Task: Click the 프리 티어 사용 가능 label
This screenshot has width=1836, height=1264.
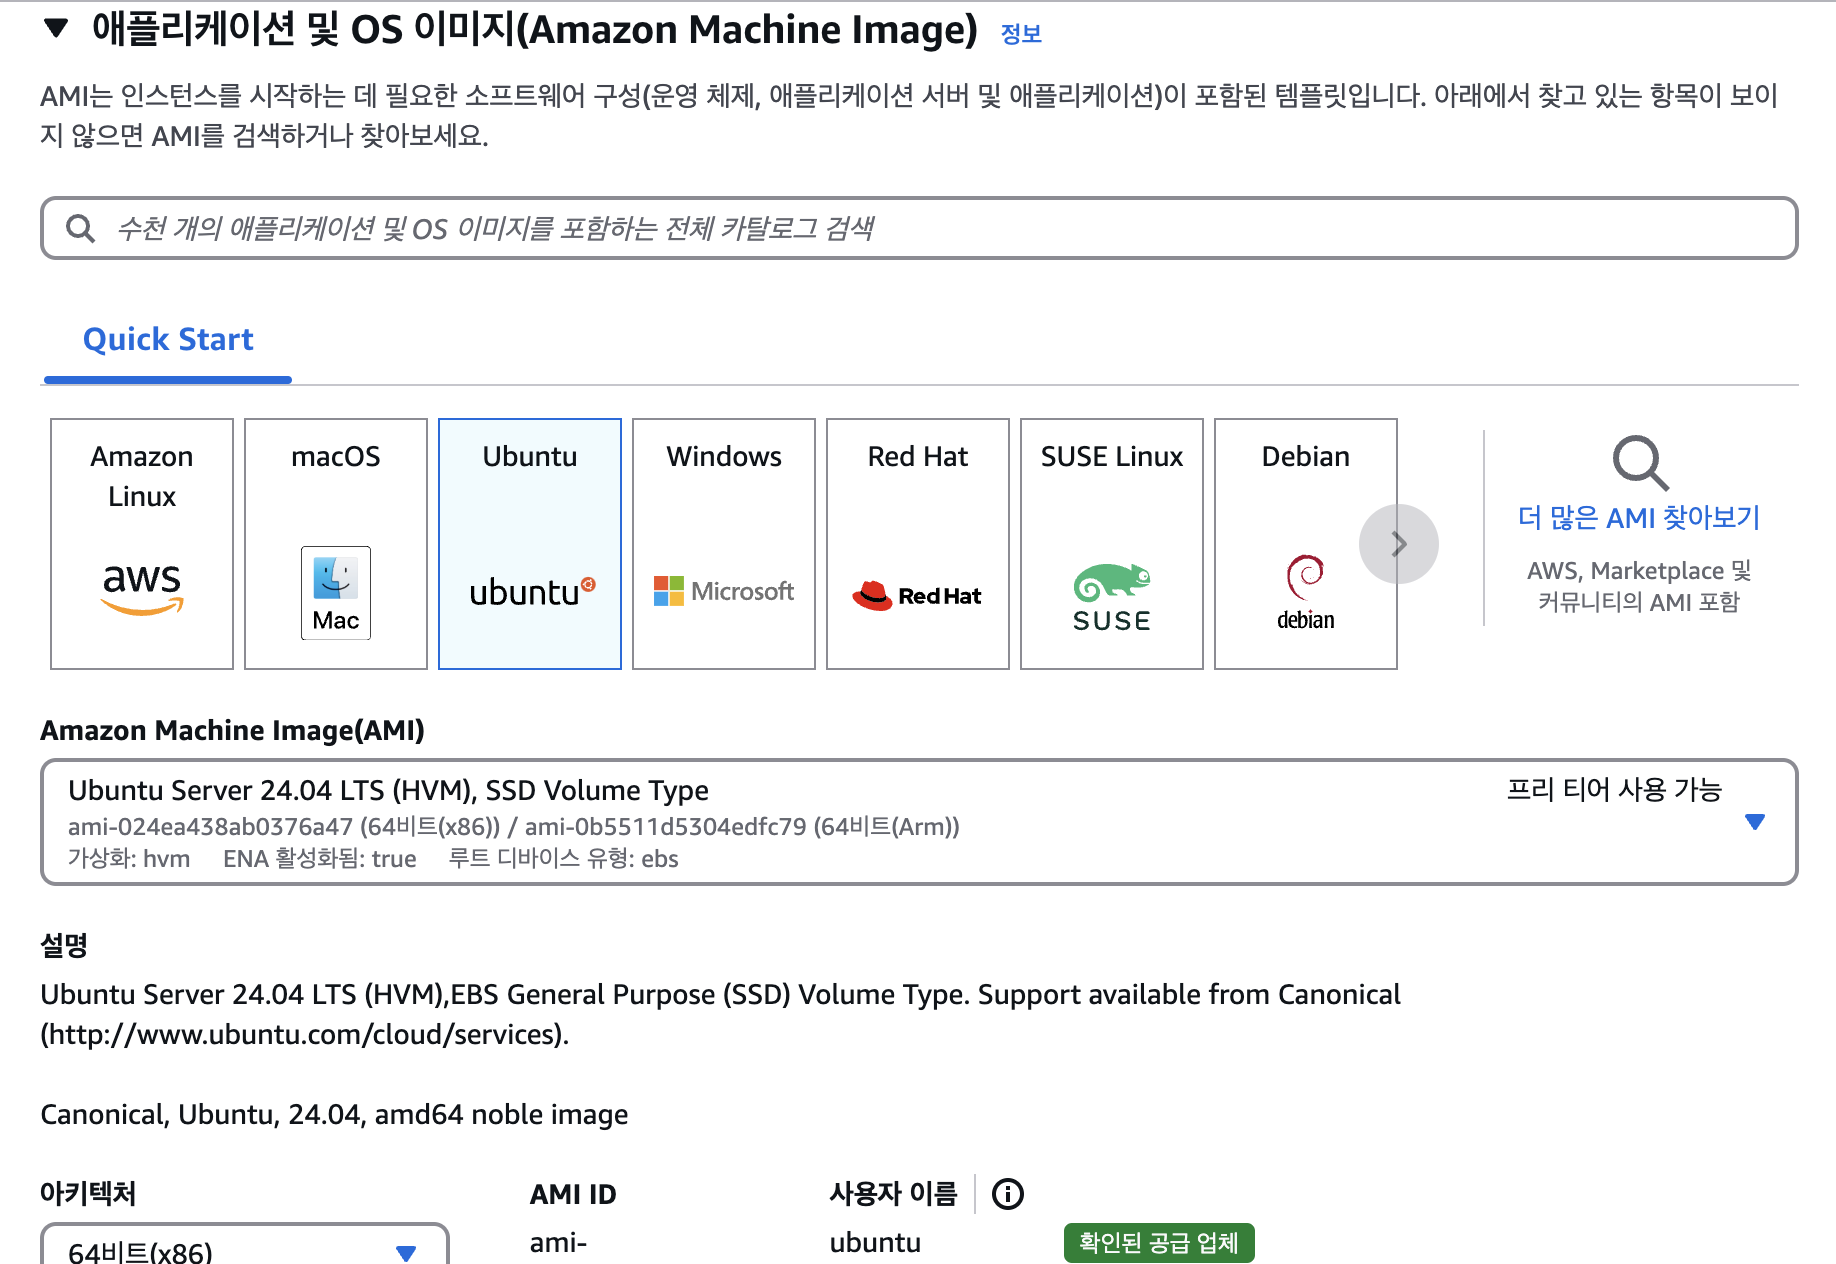Action: [x=1614, y=790]
